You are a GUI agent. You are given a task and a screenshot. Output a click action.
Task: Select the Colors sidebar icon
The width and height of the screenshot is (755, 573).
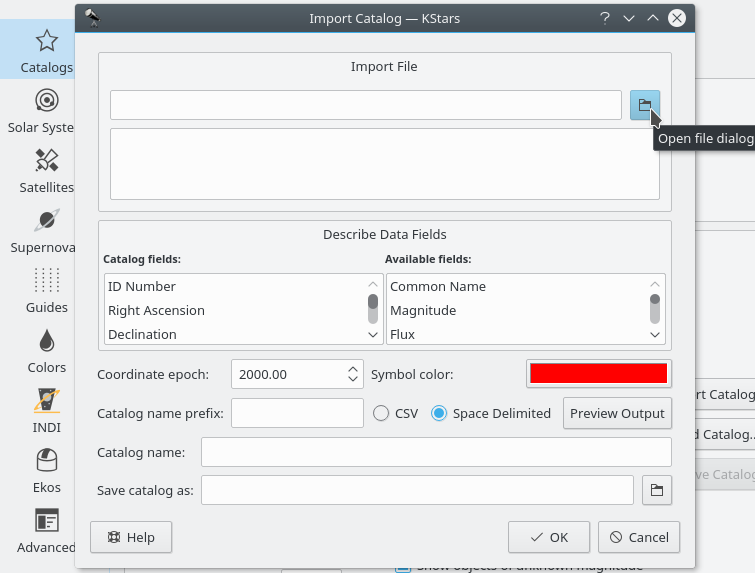point(46,350)
